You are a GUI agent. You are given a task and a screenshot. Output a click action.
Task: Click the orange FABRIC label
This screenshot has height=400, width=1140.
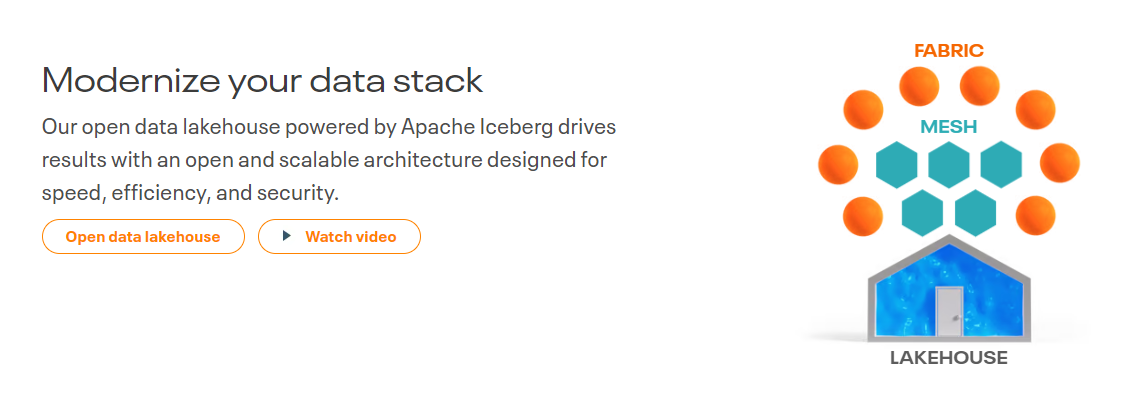pyautogui.click(x=949, y=50)
